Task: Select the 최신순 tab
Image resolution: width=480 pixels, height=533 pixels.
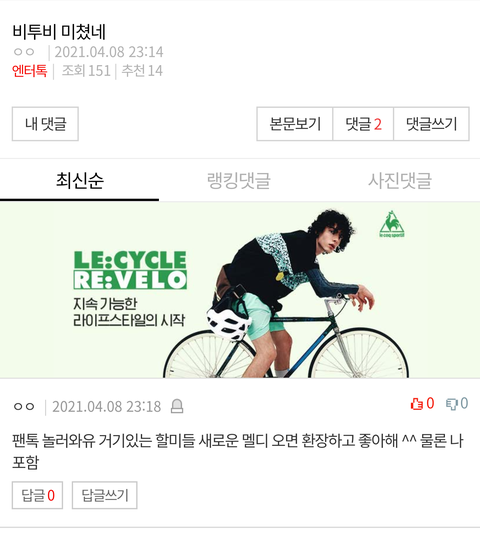Action: point(80,180)
